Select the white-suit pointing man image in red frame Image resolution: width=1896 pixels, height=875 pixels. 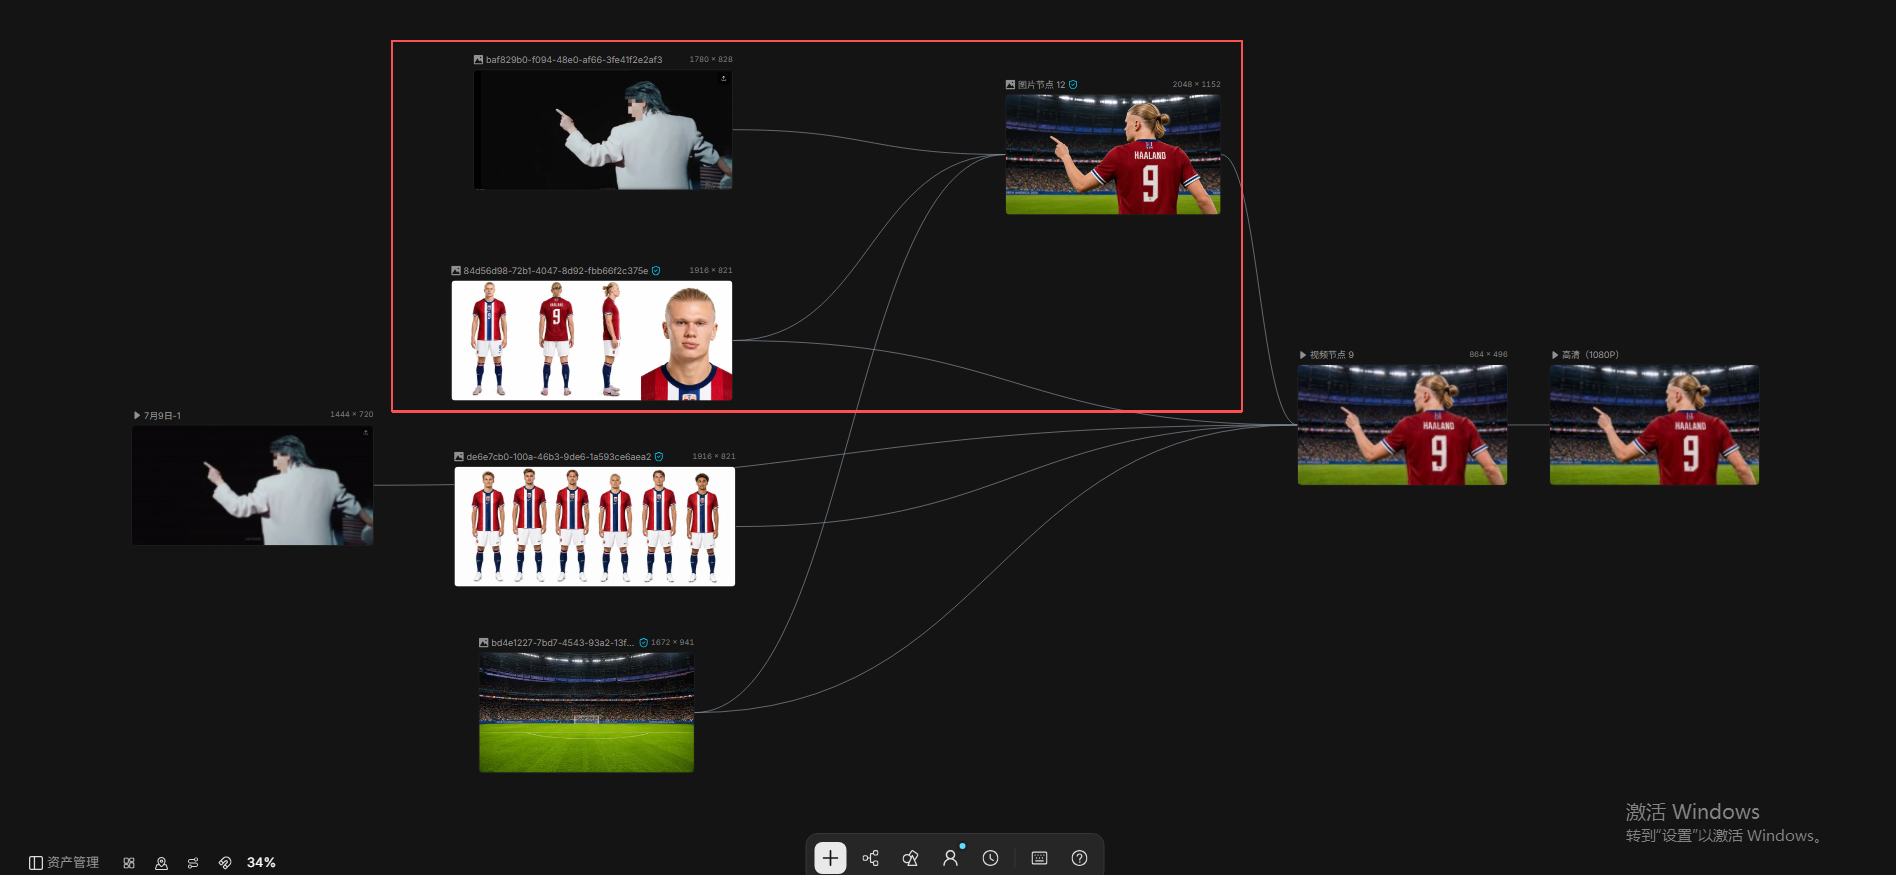(x=603, y=130)
